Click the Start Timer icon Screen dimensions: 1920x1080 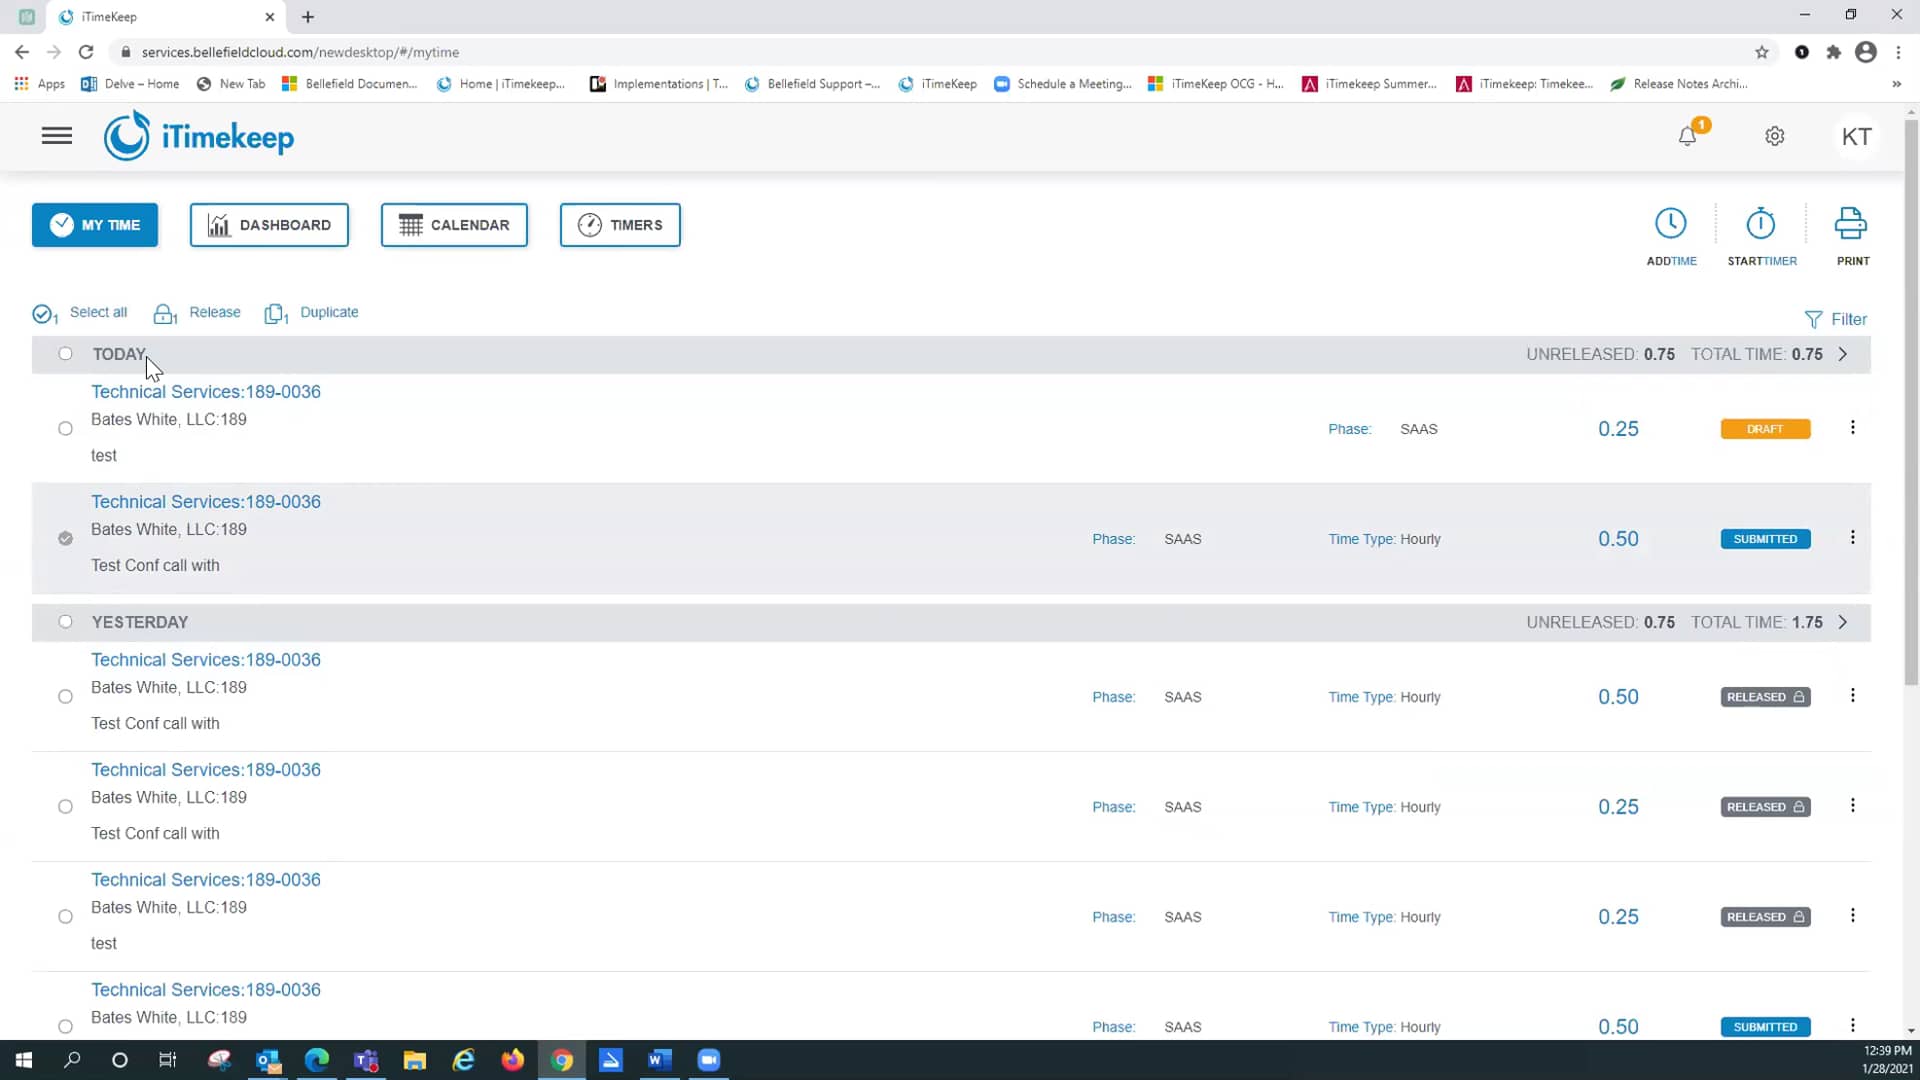[1760, 222]
